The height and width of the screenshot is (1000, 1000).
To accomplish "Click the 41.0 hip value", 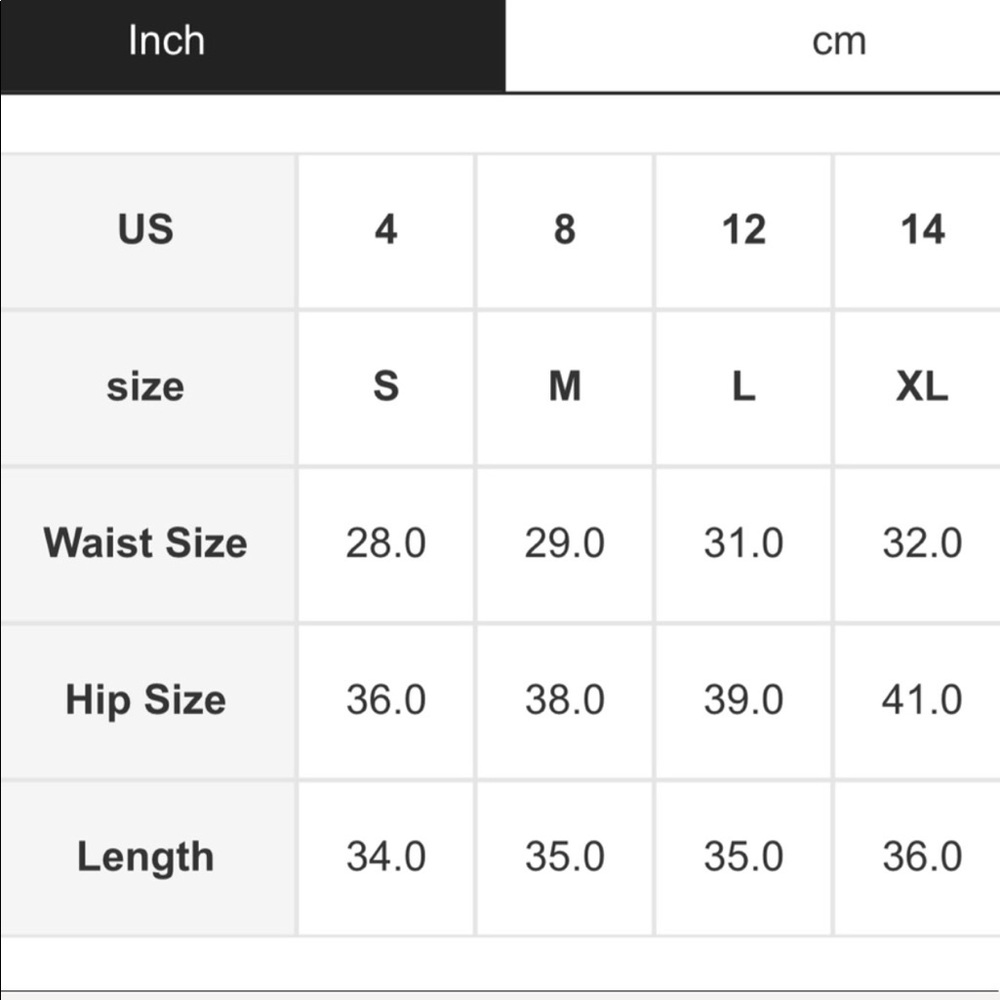I will (922, 700).
